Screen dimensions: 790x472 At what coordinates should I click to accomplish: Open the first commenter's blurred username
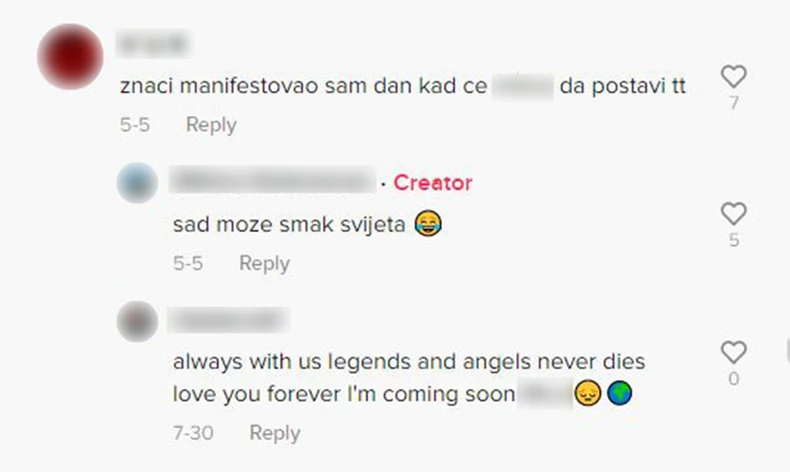(154, 44)
